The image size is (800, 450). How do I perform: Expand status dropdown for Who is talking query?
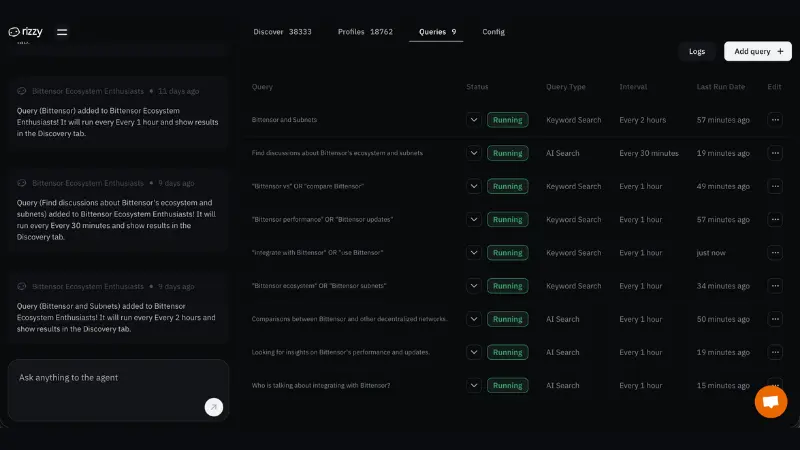pos(473,385)
